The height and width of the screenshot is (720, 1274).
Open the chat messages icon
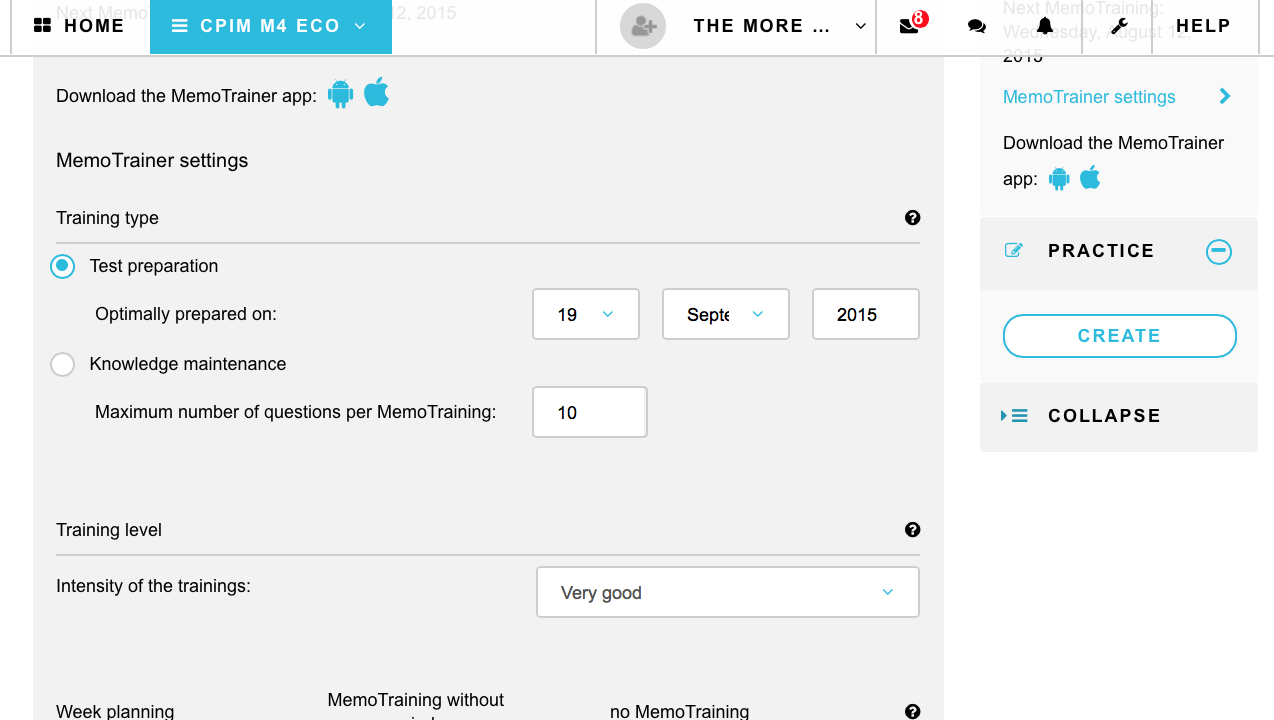point(977,27)
